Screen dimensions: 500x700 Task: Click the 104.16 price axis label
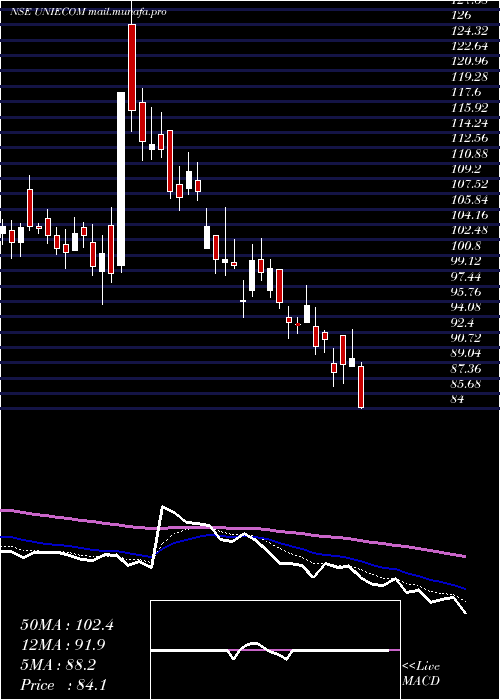pyautogui.click(x=469, y=216)
